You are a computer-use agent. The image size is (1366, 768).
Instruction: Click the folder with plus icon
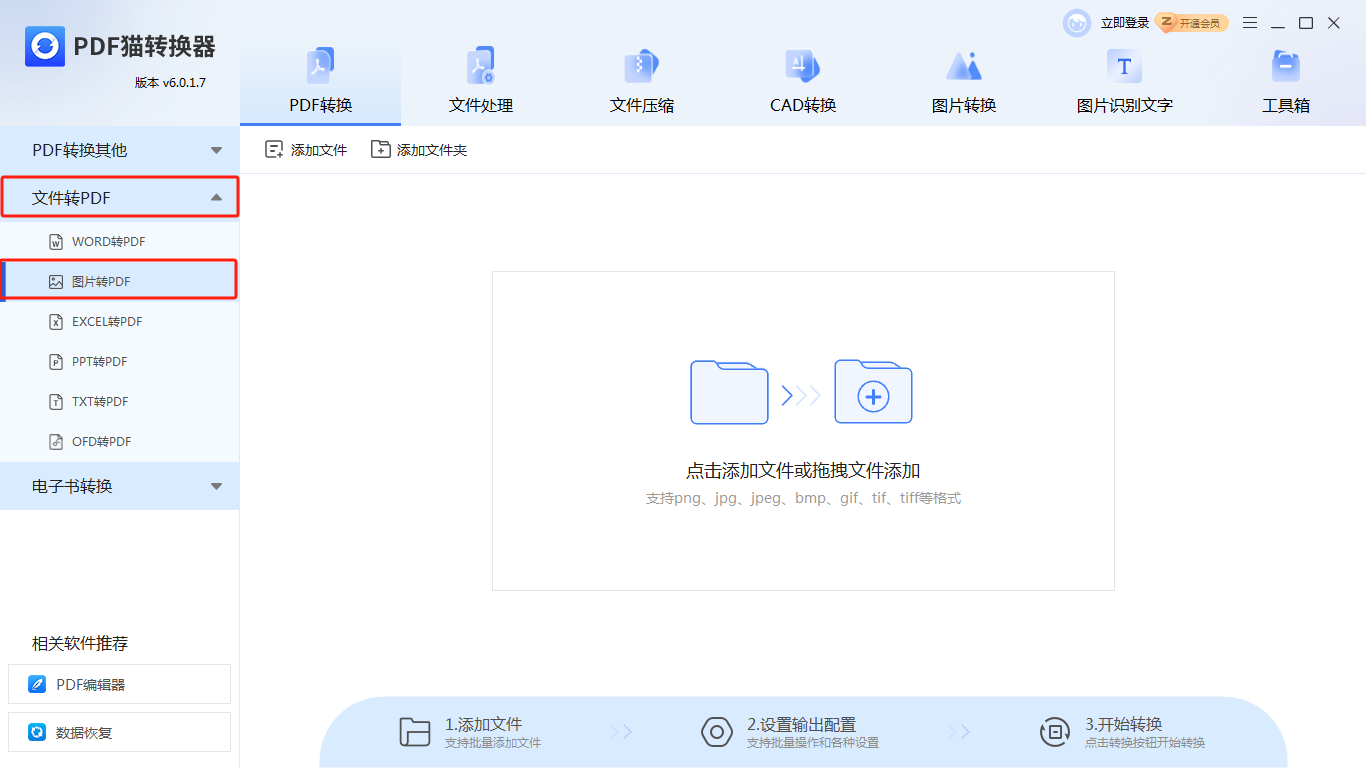coord(873,392)
